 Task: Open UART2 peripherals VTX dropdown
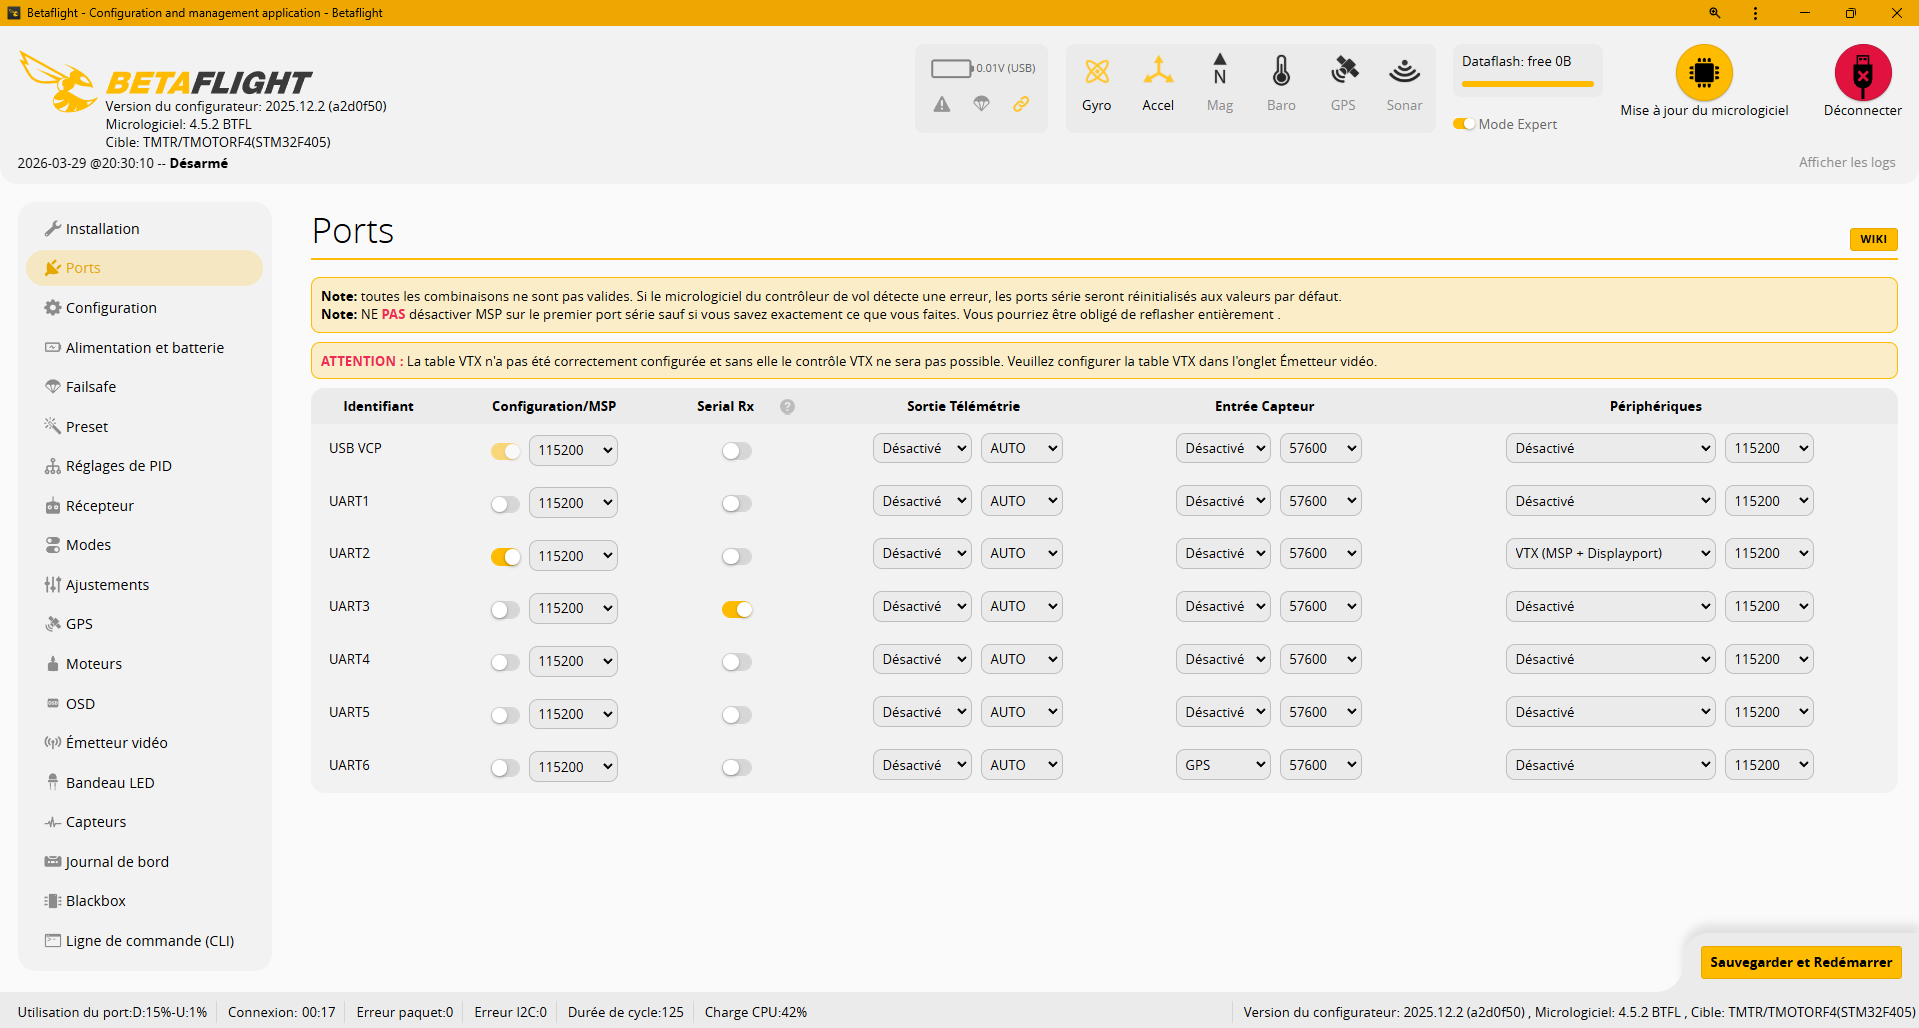coord(1610,553)
